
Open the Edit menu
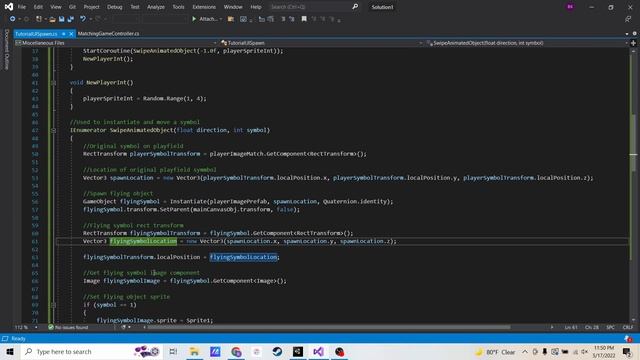click(38, 7)
